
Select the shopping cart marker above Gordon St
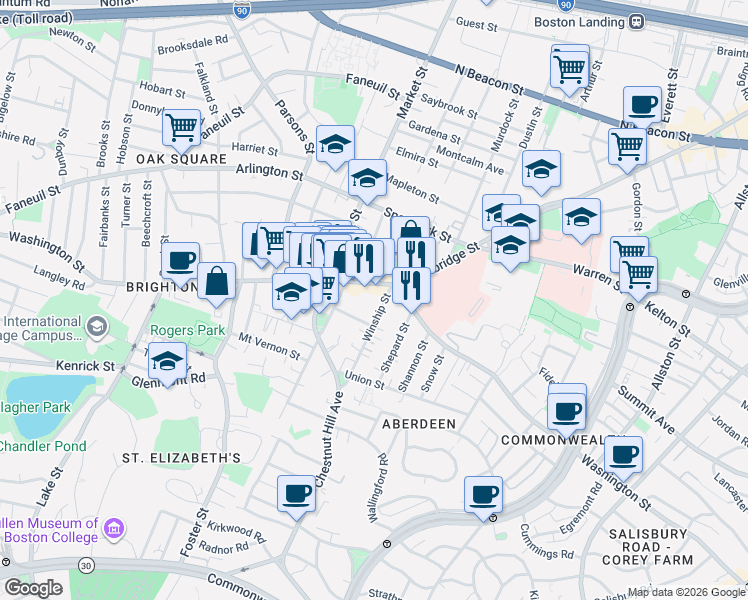(627, 146)
